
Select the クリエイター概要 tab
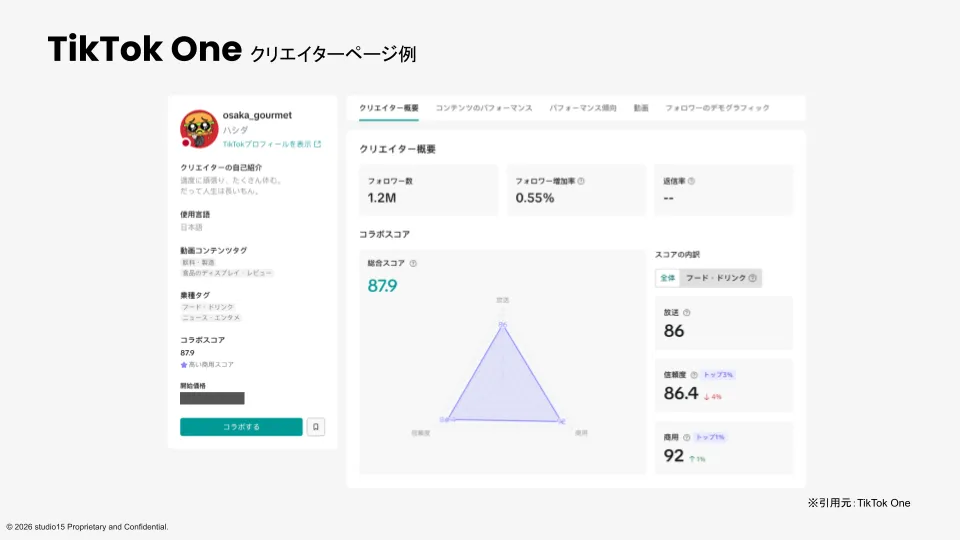pos(389,107)
